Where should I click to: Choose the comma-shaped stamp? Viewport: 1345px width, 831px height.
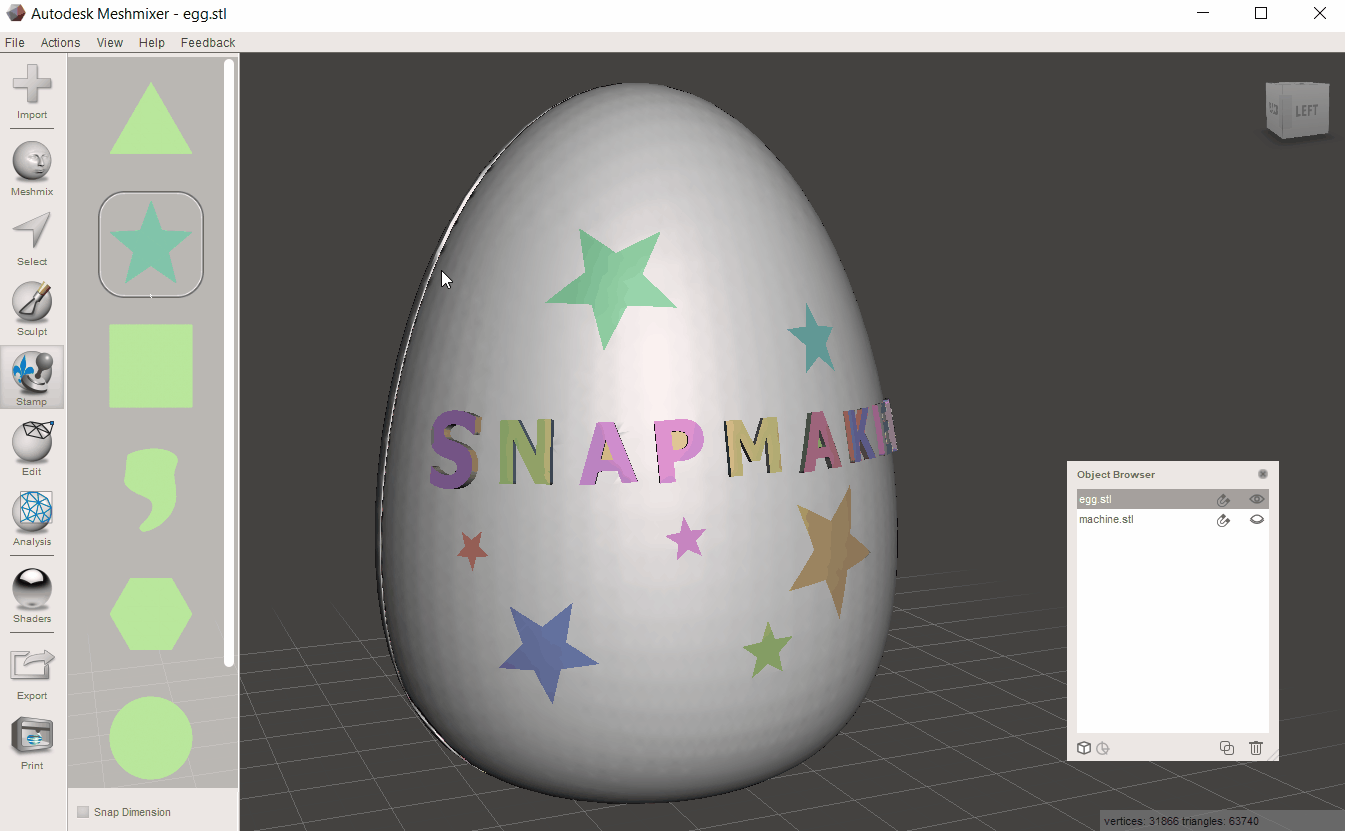coord(151,489)
